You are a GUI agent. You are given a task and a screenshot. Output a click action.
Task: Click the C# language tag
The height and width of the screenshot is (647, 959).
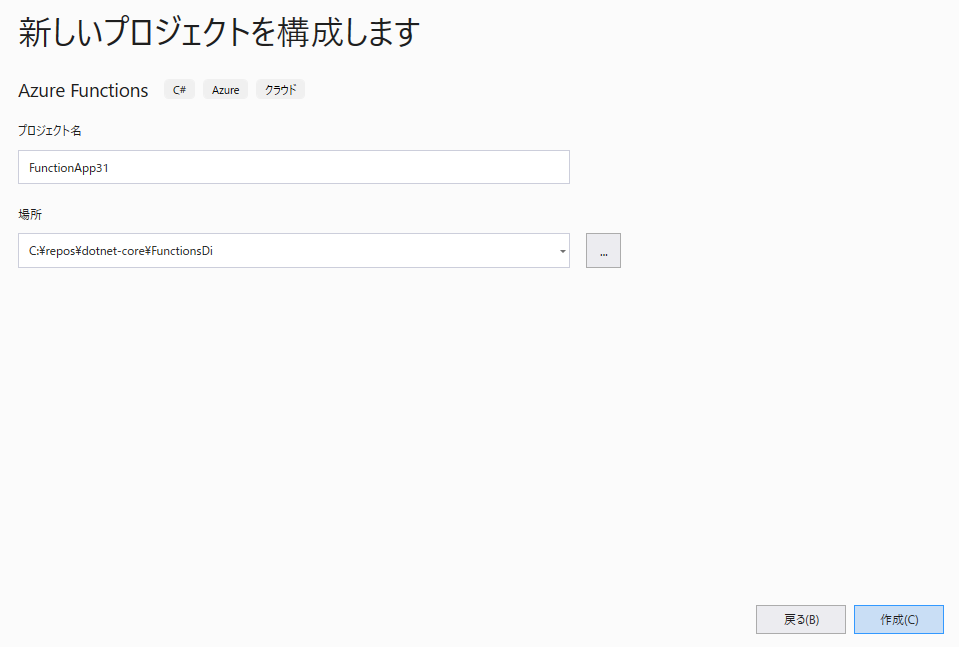tap(179, 90)
